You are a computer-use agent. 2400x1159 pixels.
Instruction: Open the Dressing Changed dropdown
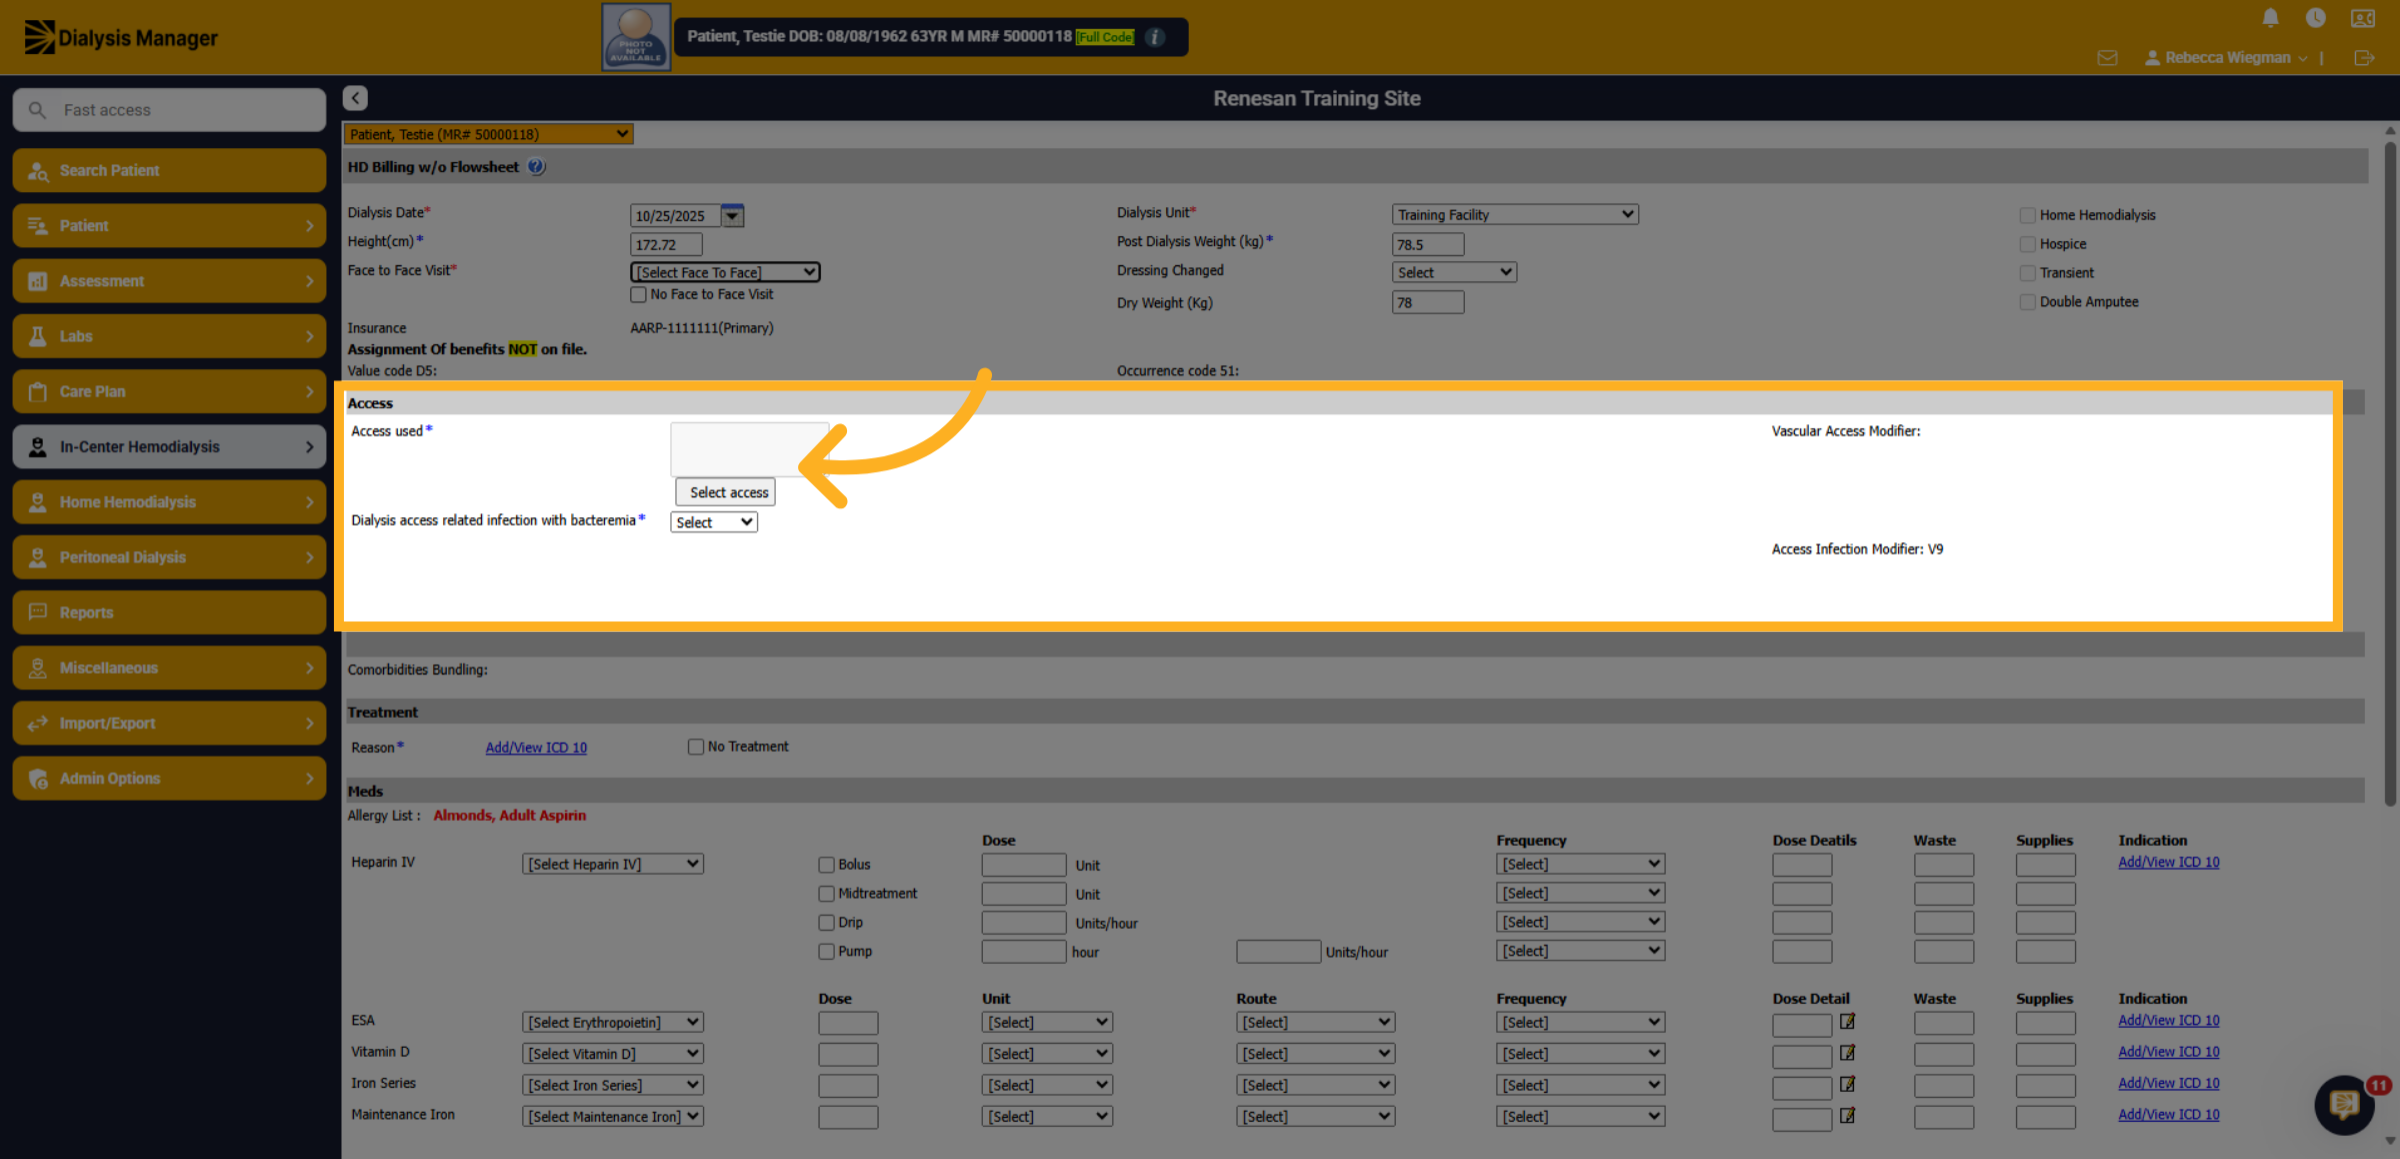coord(1454,272)
